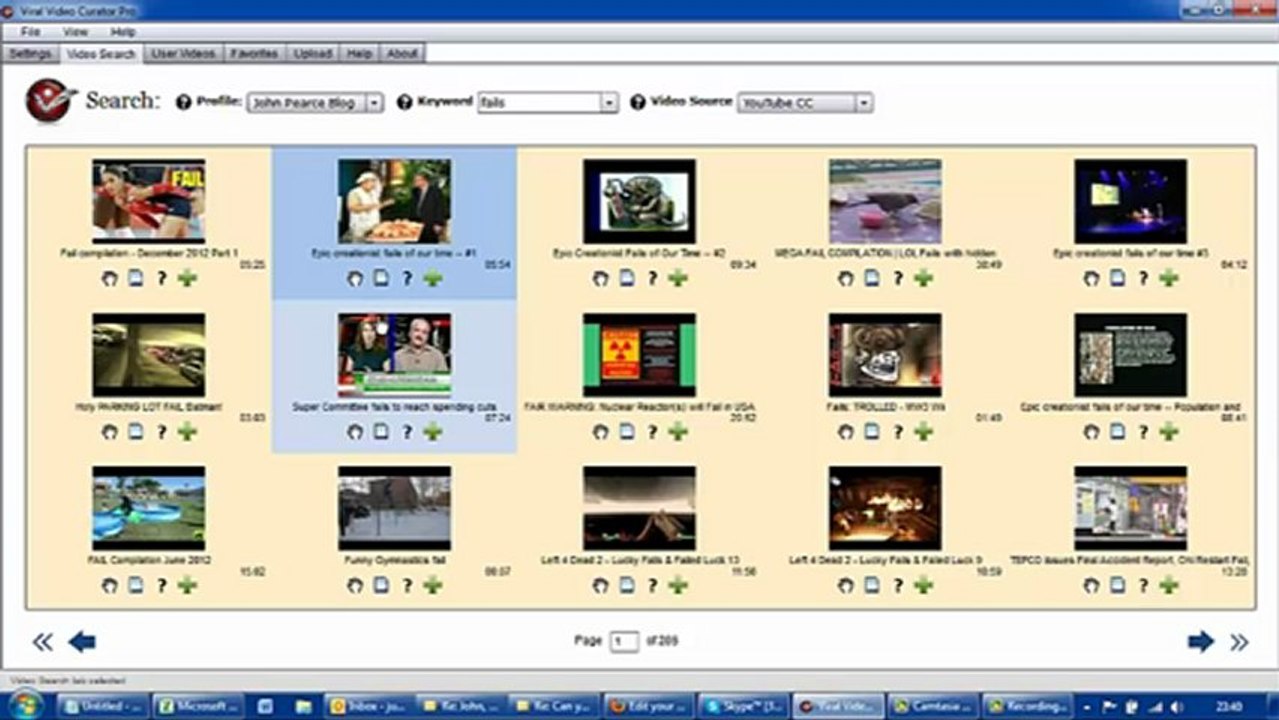This screenshot has height=720, width=1279.
Task: Click green plus under Lucky Fails & Failed Luck 13
Action: pyautogui.click(x=678, y=585)
